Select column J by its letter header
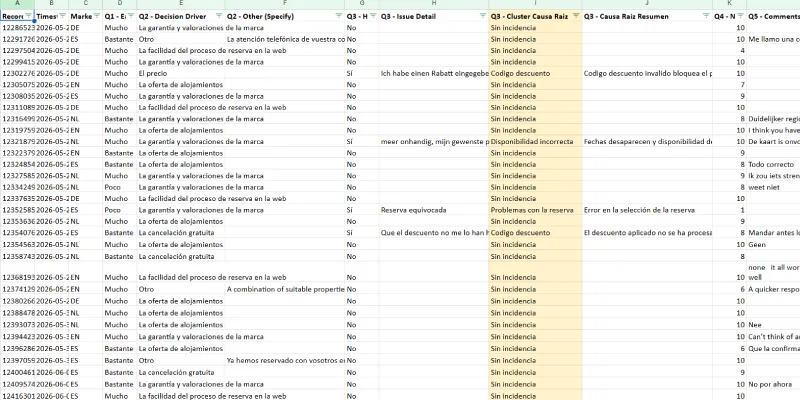The width and height of the screenshot is (800, 400). click(647, 4)
